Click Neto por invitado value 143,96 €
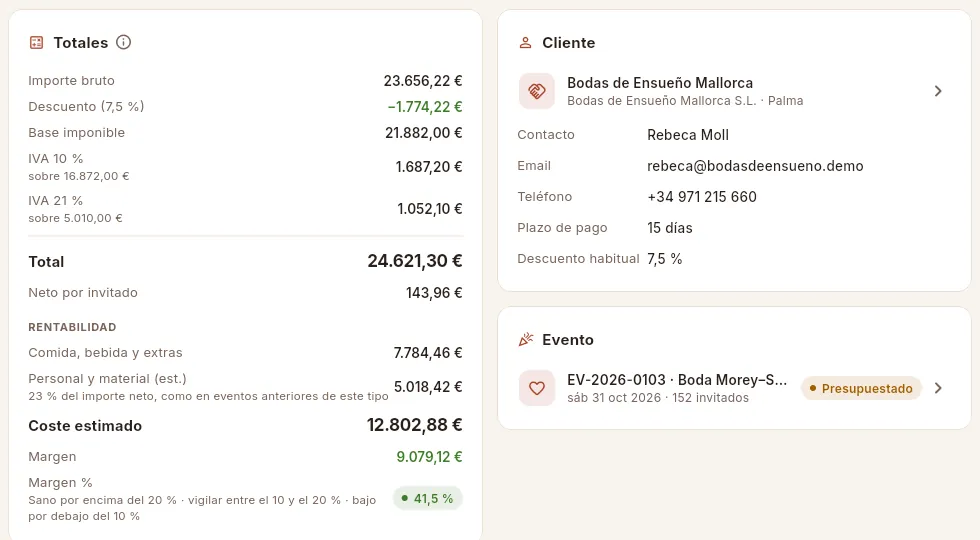Image resolution: width=980 pixels, height=540 pixels. coord(434,292)
